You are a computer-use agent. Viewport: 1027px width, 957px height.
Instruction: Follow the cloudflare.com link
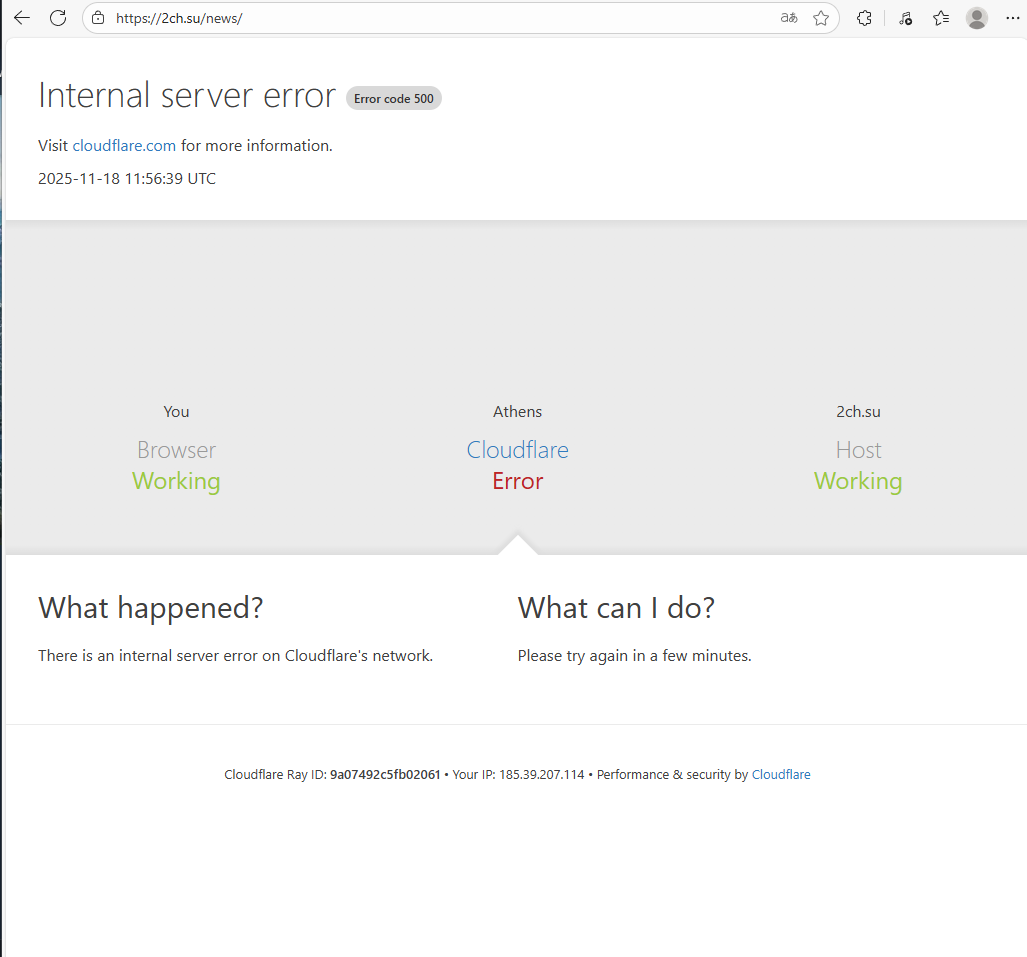point(124,145)
